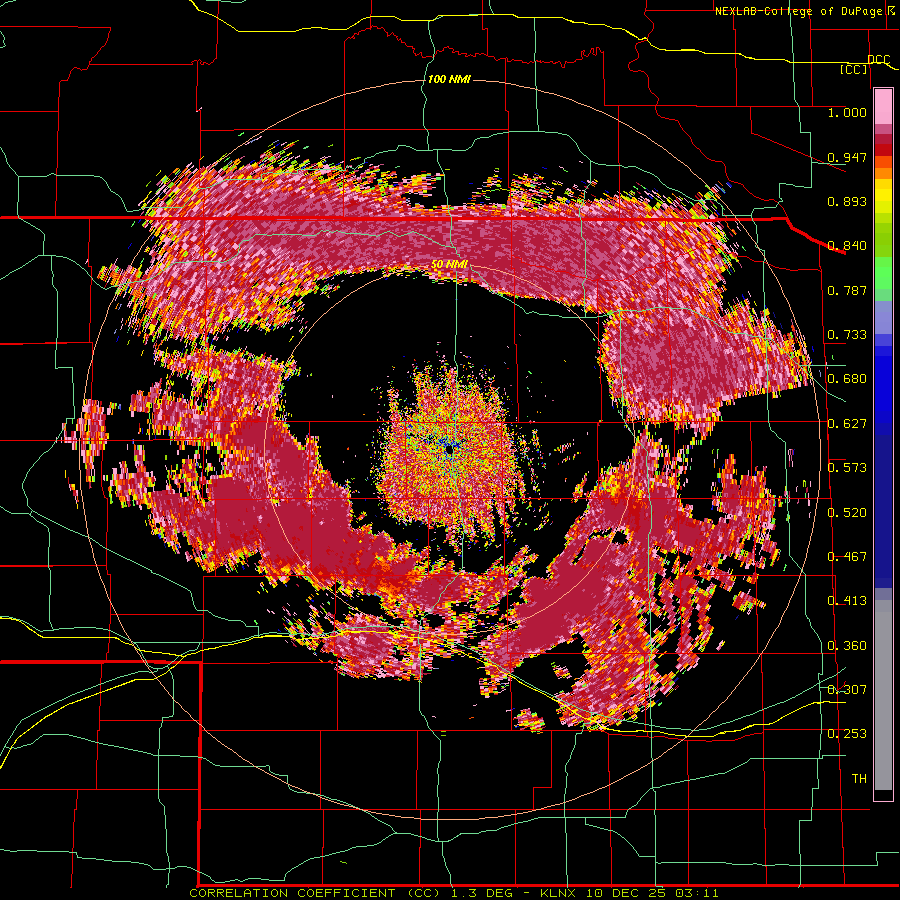Screen dimensions: 900x900
Task: Click the 0.680 legend value
Action: 847,379
